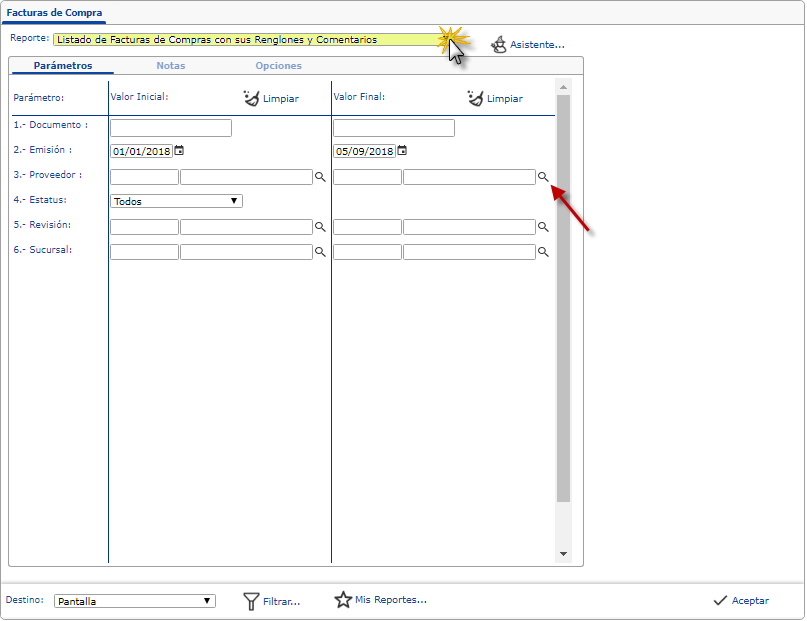Click magnifier for initial Revisión value

click(321, 227)
